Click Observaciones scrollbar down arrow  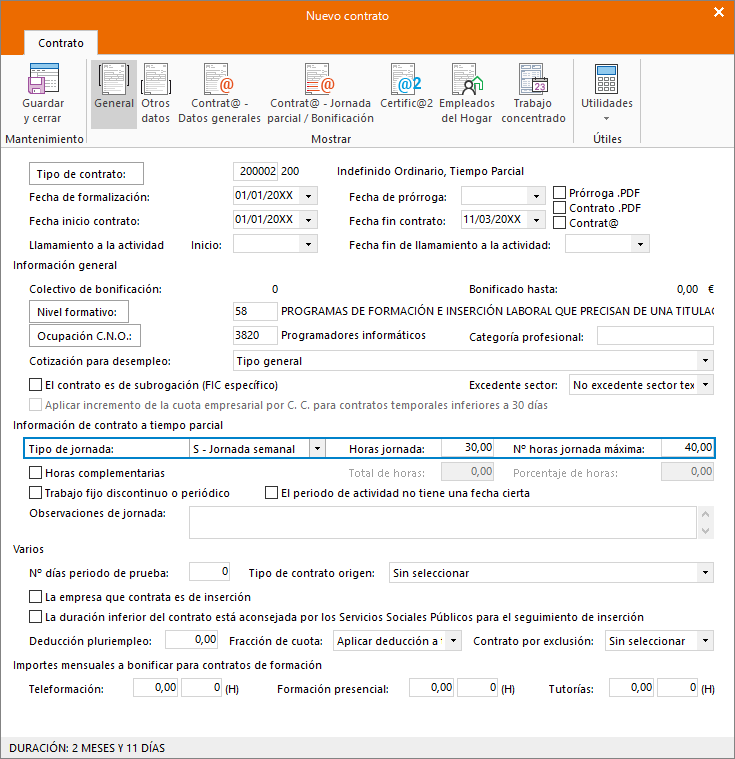705,531
